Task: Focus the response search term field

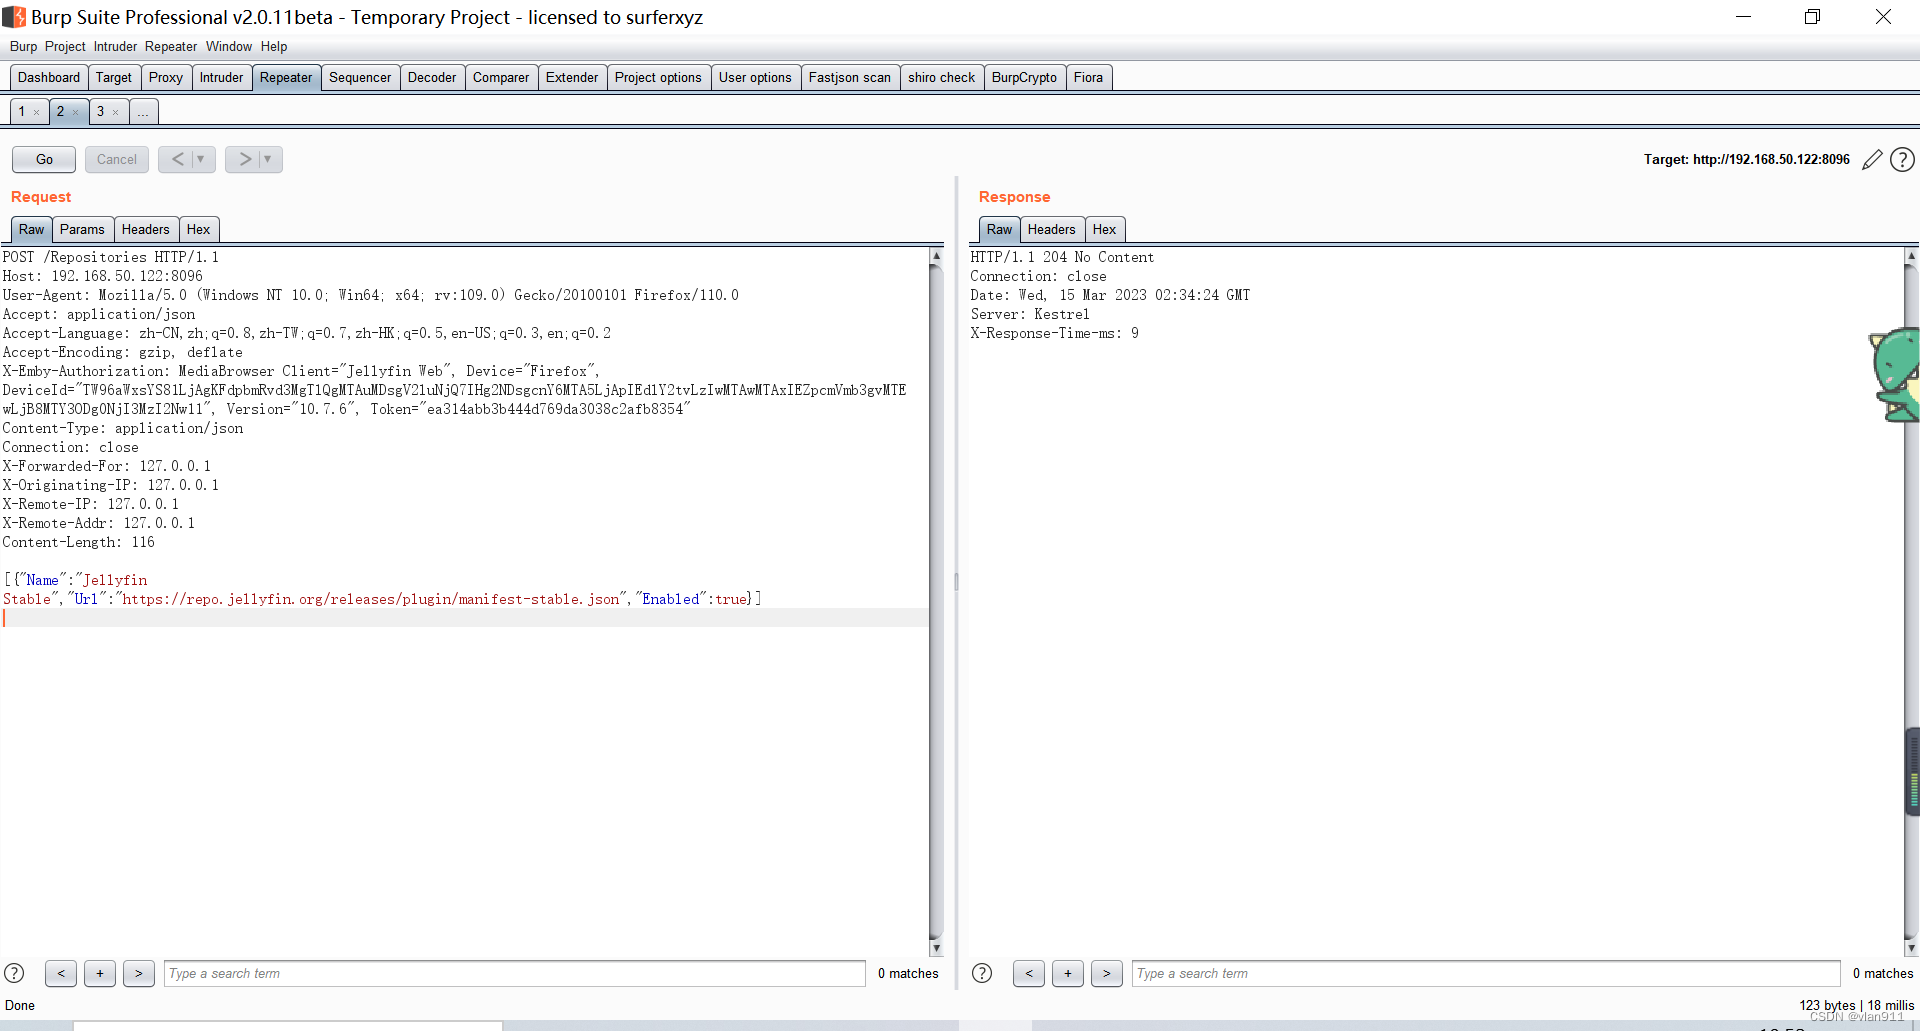Action: point(1486,973)
